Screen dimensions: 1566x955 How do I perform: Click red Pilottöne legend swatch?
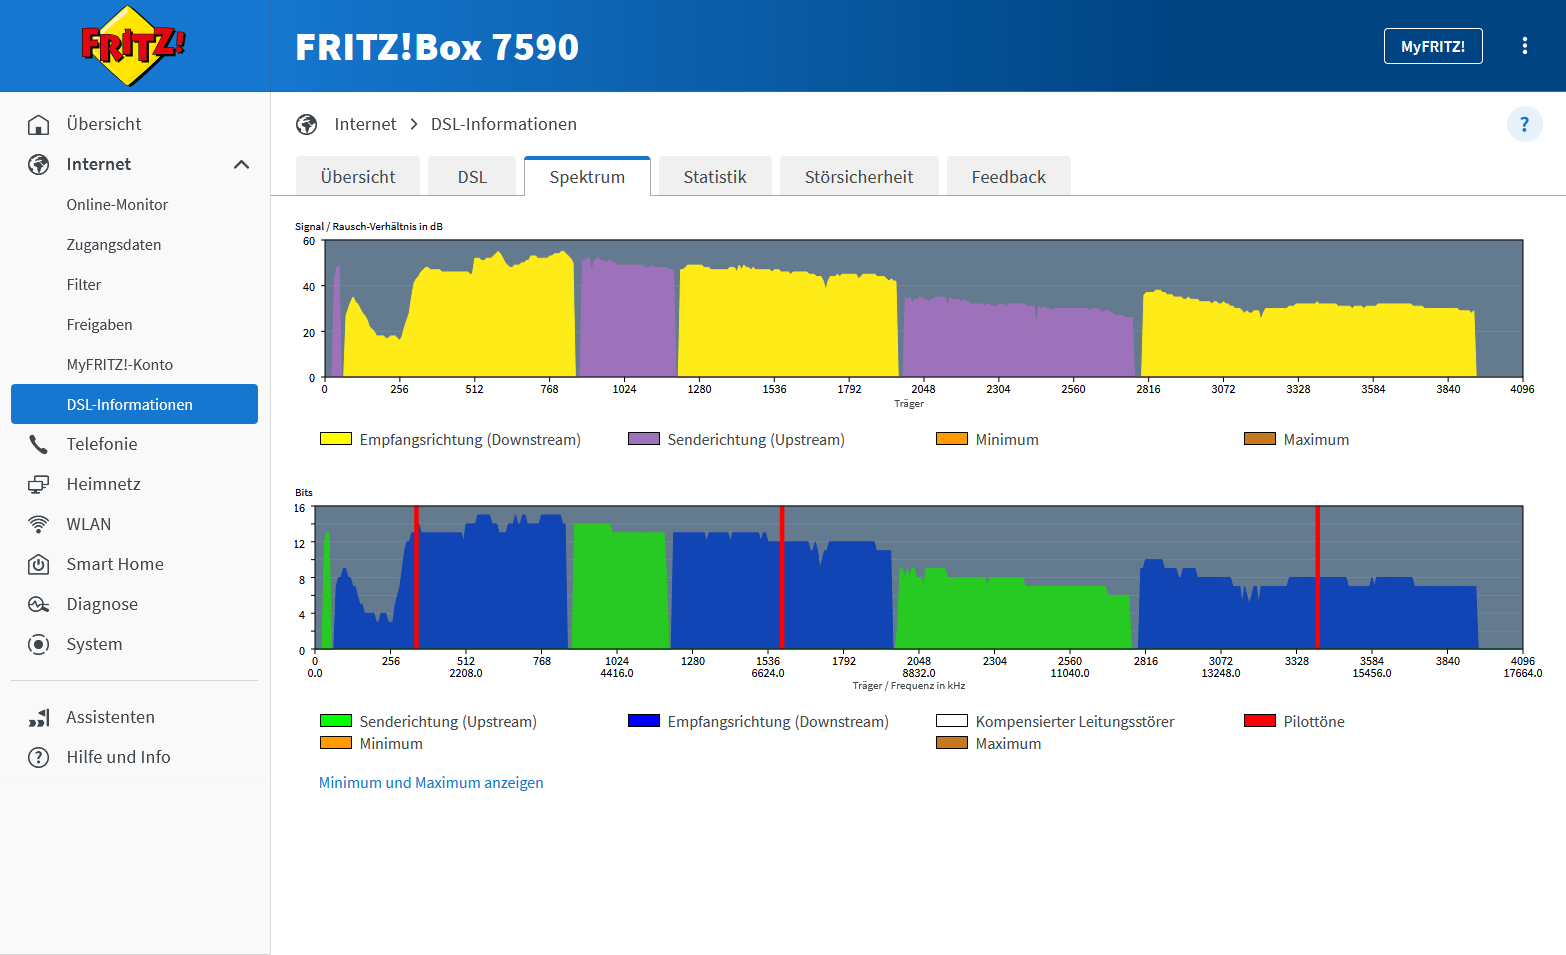point(1260,720)
